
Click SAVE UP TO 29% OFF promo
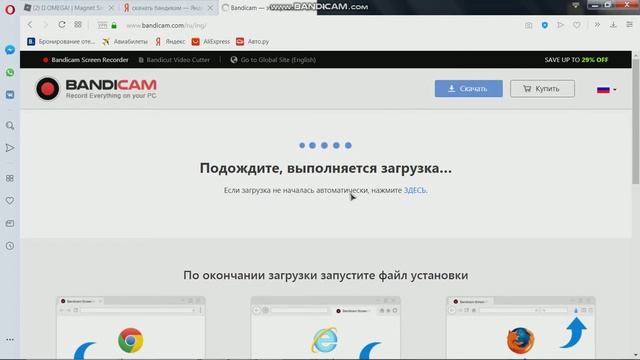576,60
